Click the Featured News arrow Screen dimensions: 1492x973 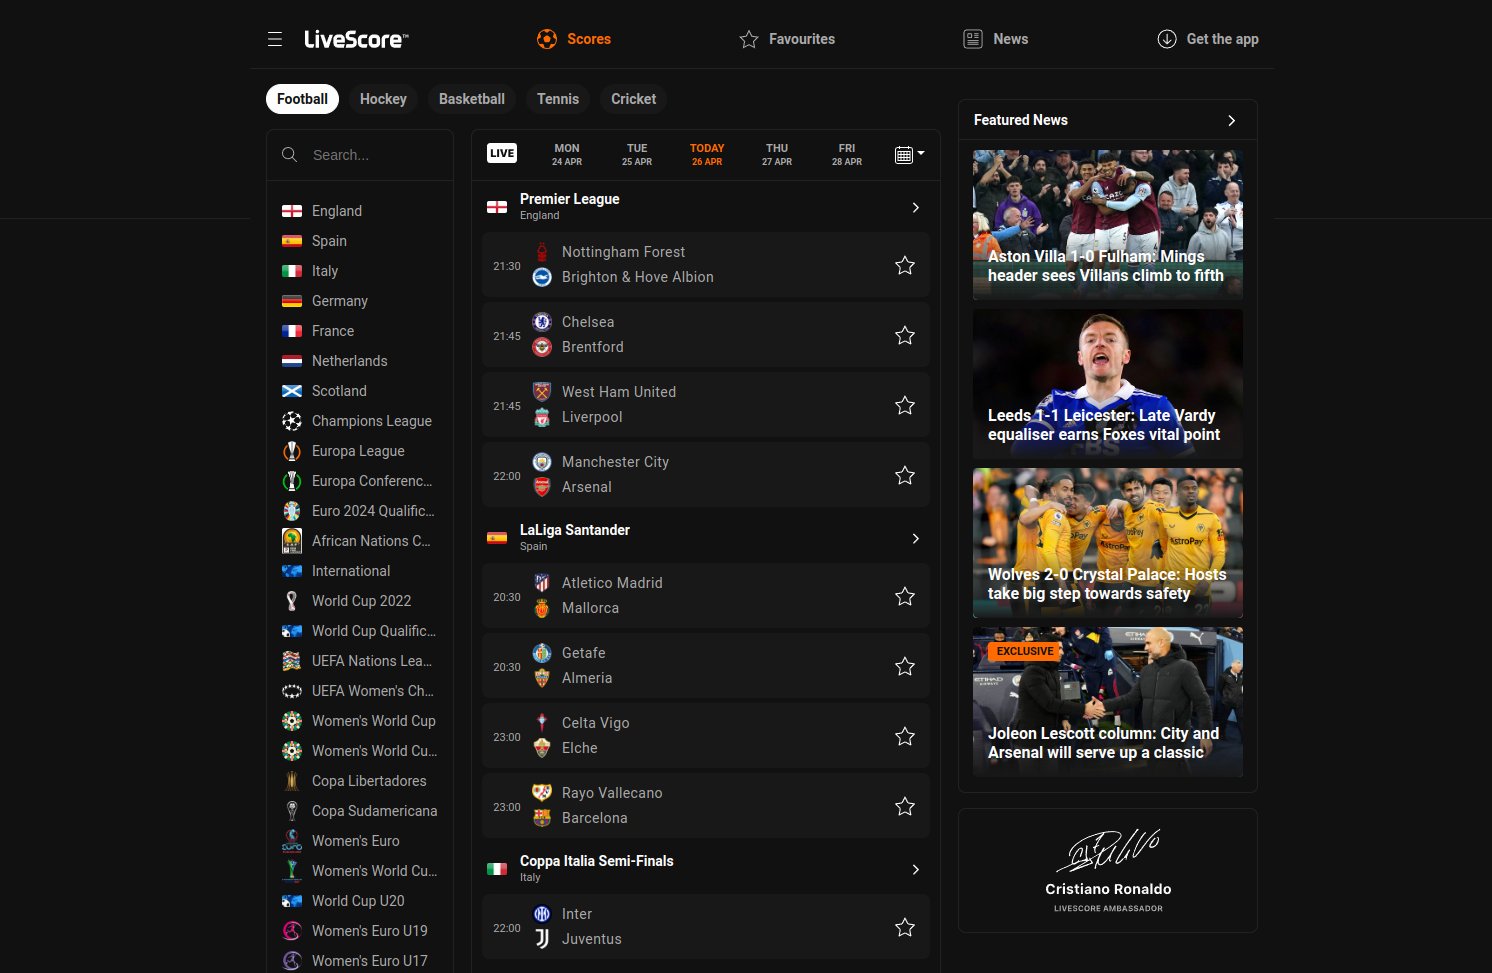[1231, 120]
